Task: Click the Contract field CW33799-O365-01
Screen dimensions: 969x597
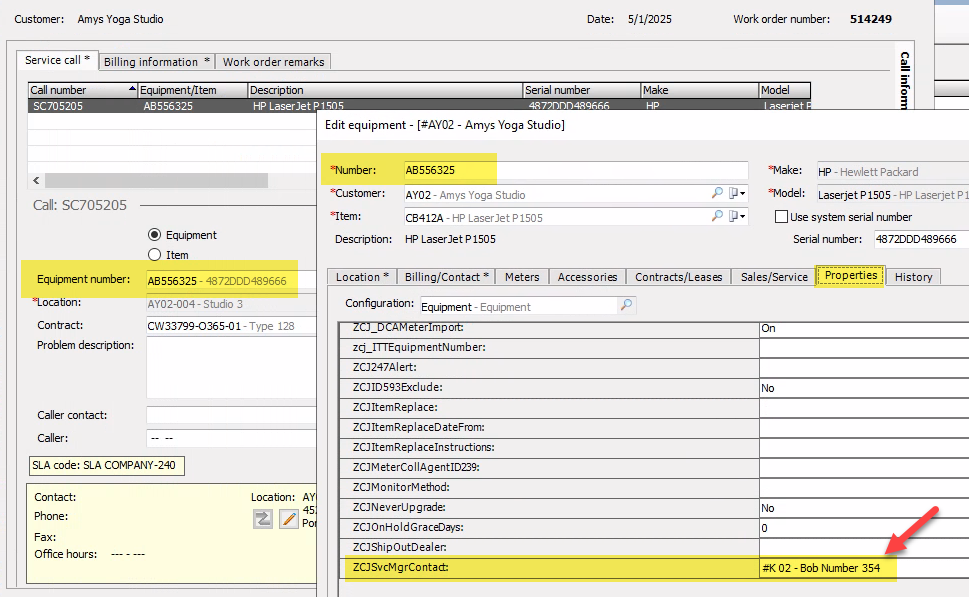Action: 231,326
